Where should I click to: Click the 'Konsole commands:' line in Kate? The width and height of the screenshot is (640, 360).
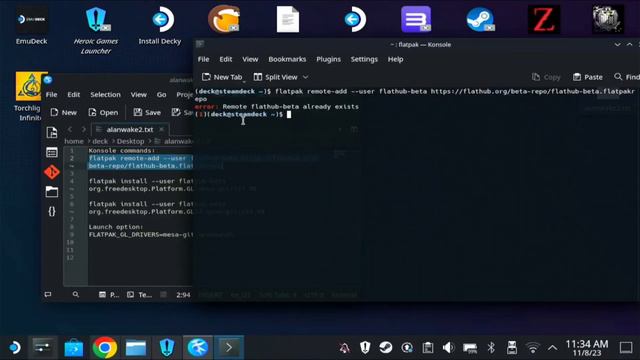(x=122, y=151)
